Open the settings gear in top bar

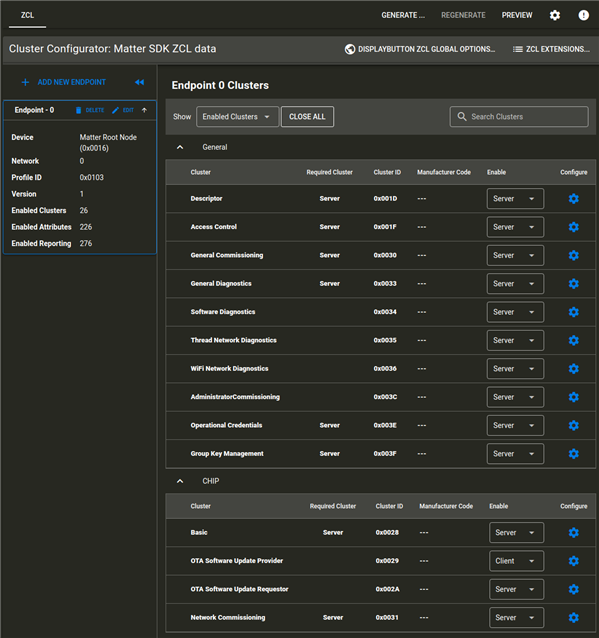tap(555, 15)
